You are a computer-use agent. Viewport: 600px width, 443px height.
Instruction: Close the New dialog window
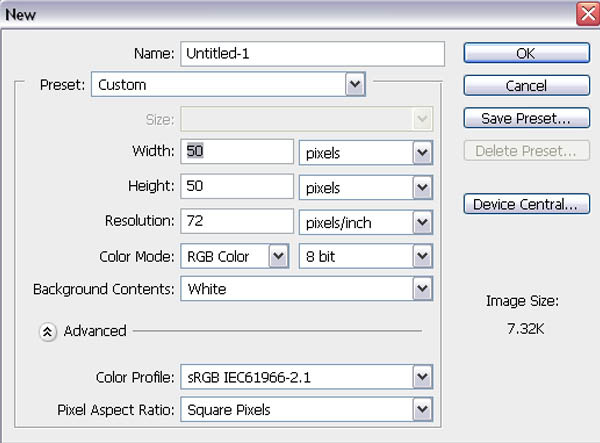[586, 14]
